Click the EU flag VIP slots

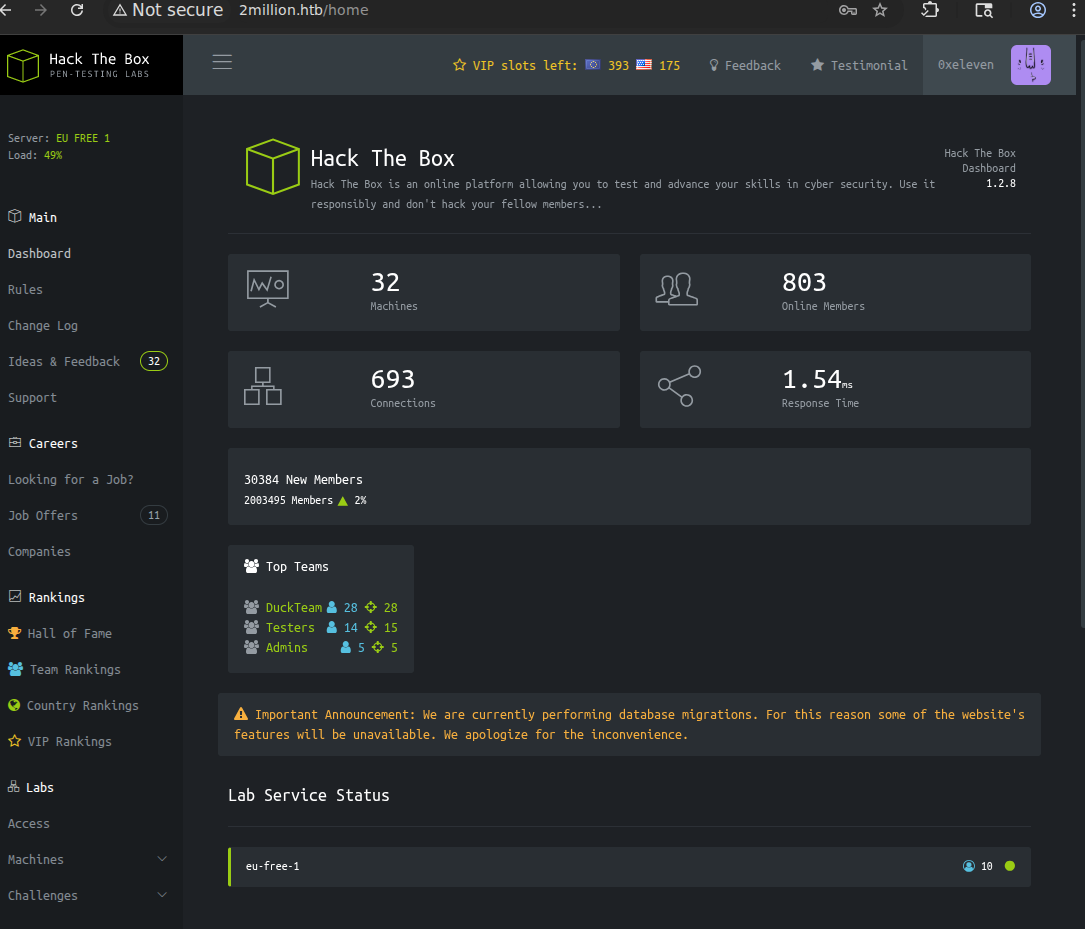tap(592, 64)
